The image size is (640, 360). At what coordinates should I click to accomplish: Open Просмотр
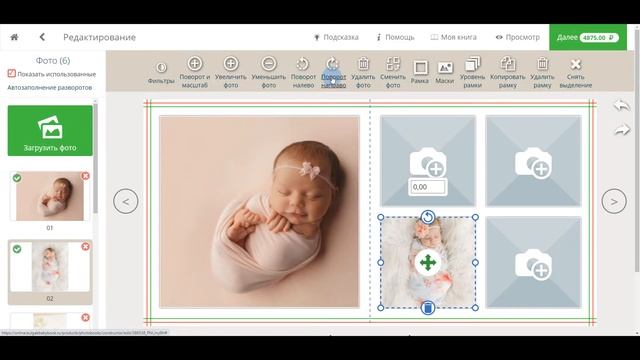point(518,37)
